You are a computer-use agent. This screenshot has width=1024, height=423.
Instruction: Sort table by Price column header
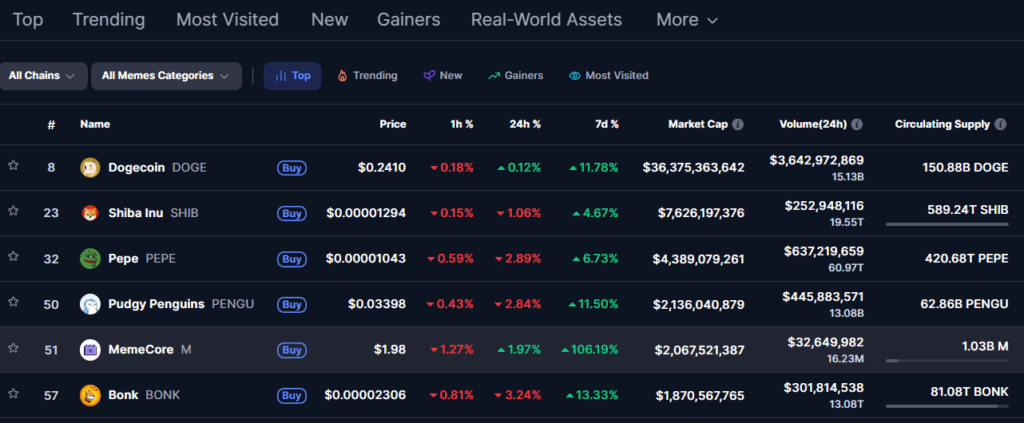393,124
